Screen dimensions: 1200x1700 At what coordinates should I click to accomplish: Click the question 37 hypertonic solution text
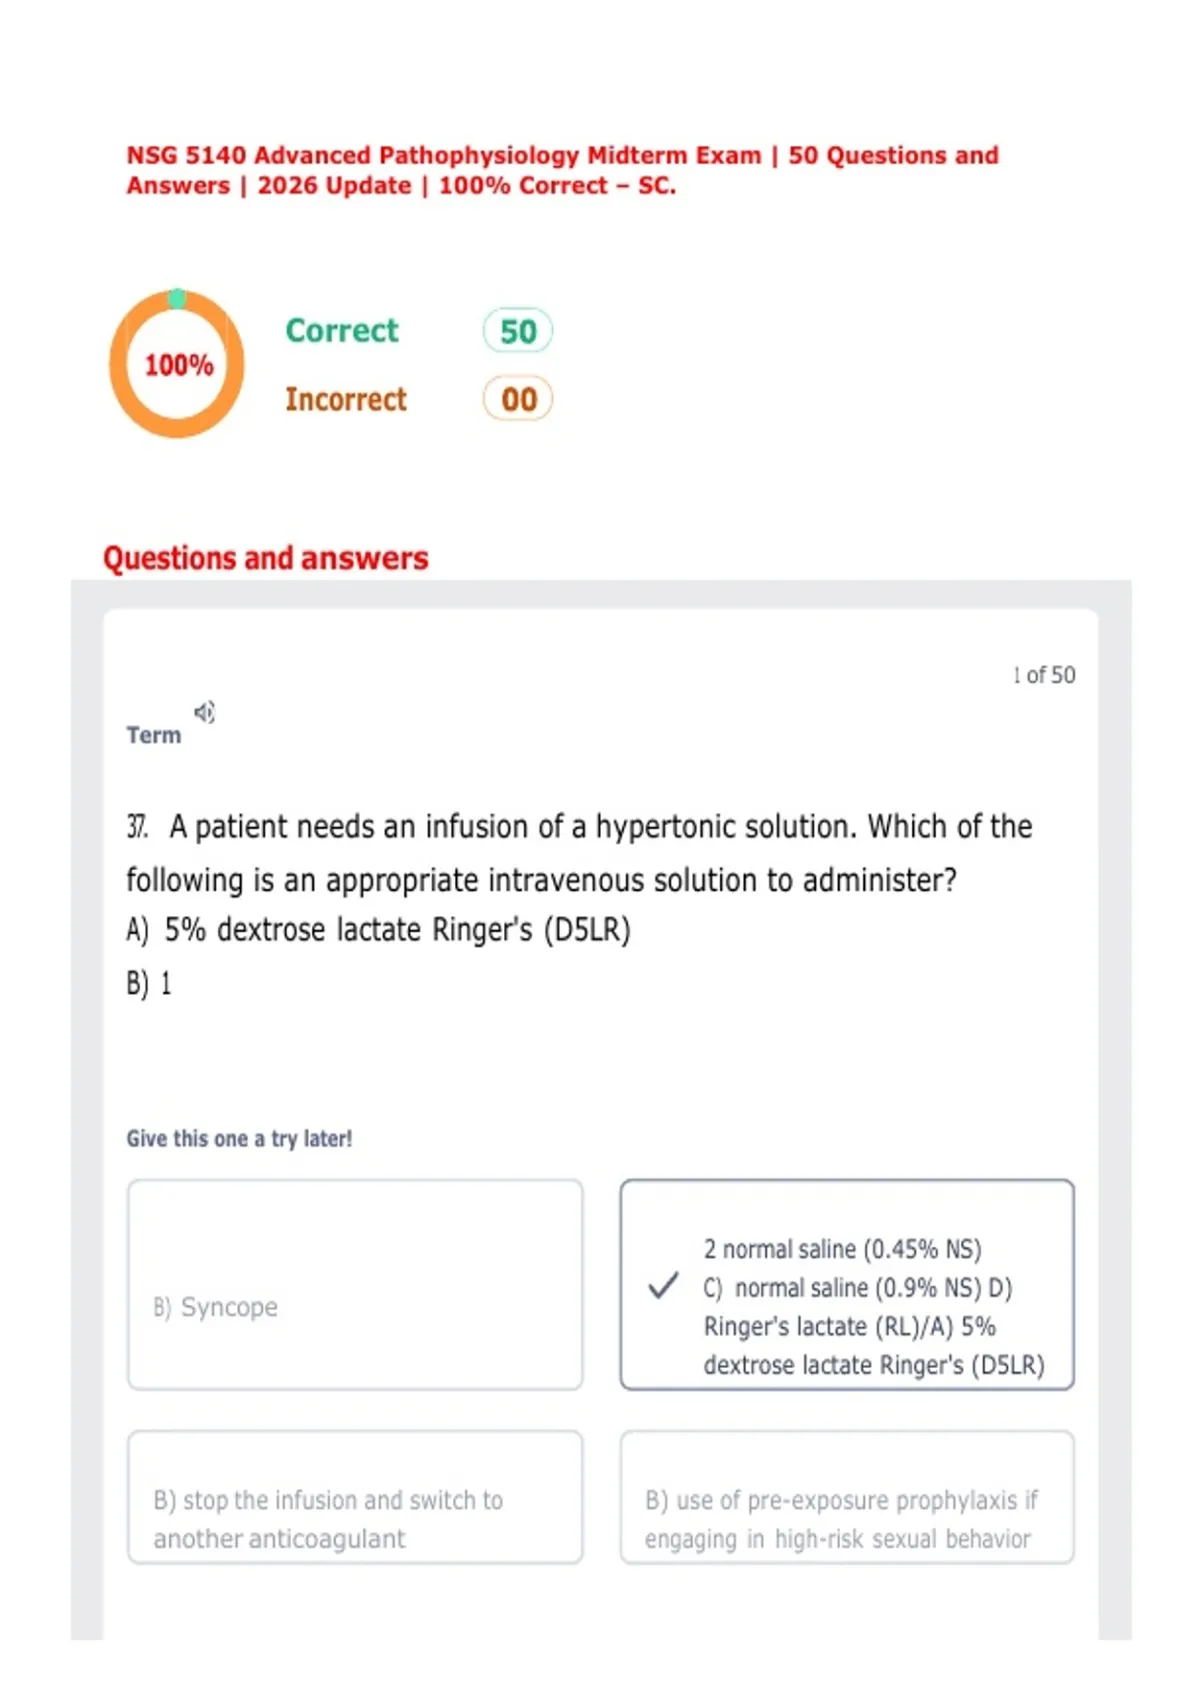[579, 853]
